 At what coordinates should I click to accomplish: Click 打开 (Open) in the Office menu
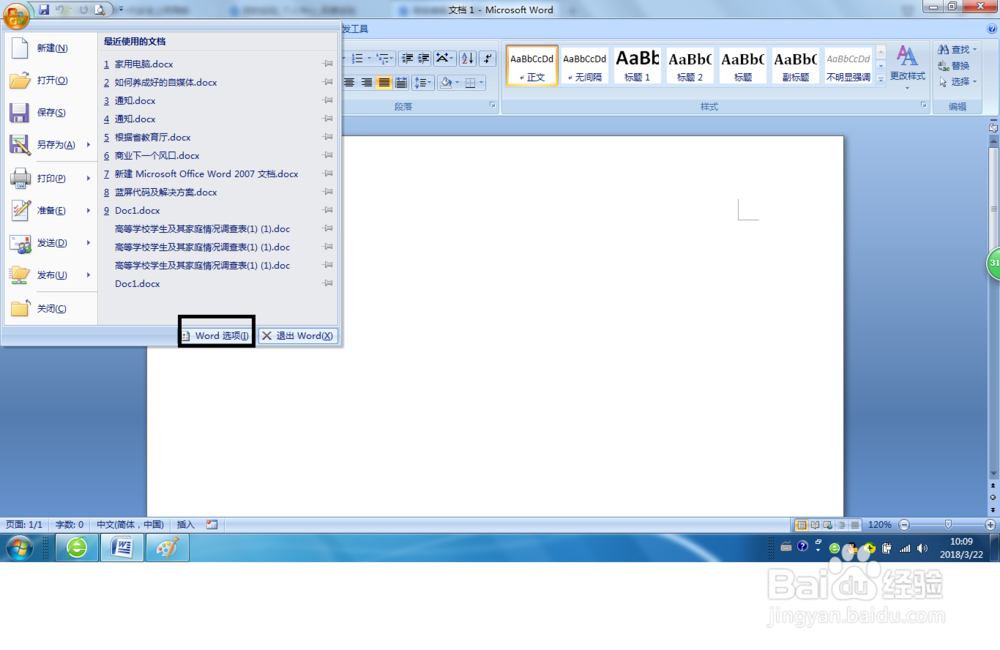pos(51,80)
